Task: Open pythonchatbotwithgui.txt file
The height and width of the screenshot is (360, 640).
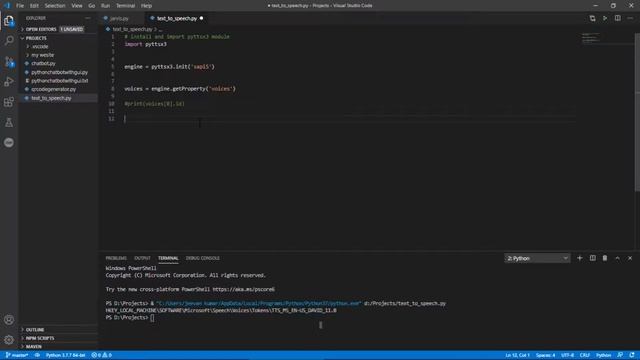Action: pos(60,81)
